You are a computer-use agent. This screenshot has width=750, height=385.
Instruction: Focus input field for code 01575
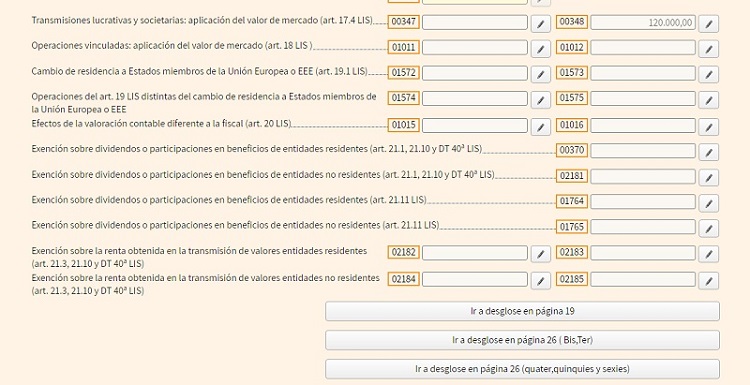pyautogui.click(x=643, y=98)
